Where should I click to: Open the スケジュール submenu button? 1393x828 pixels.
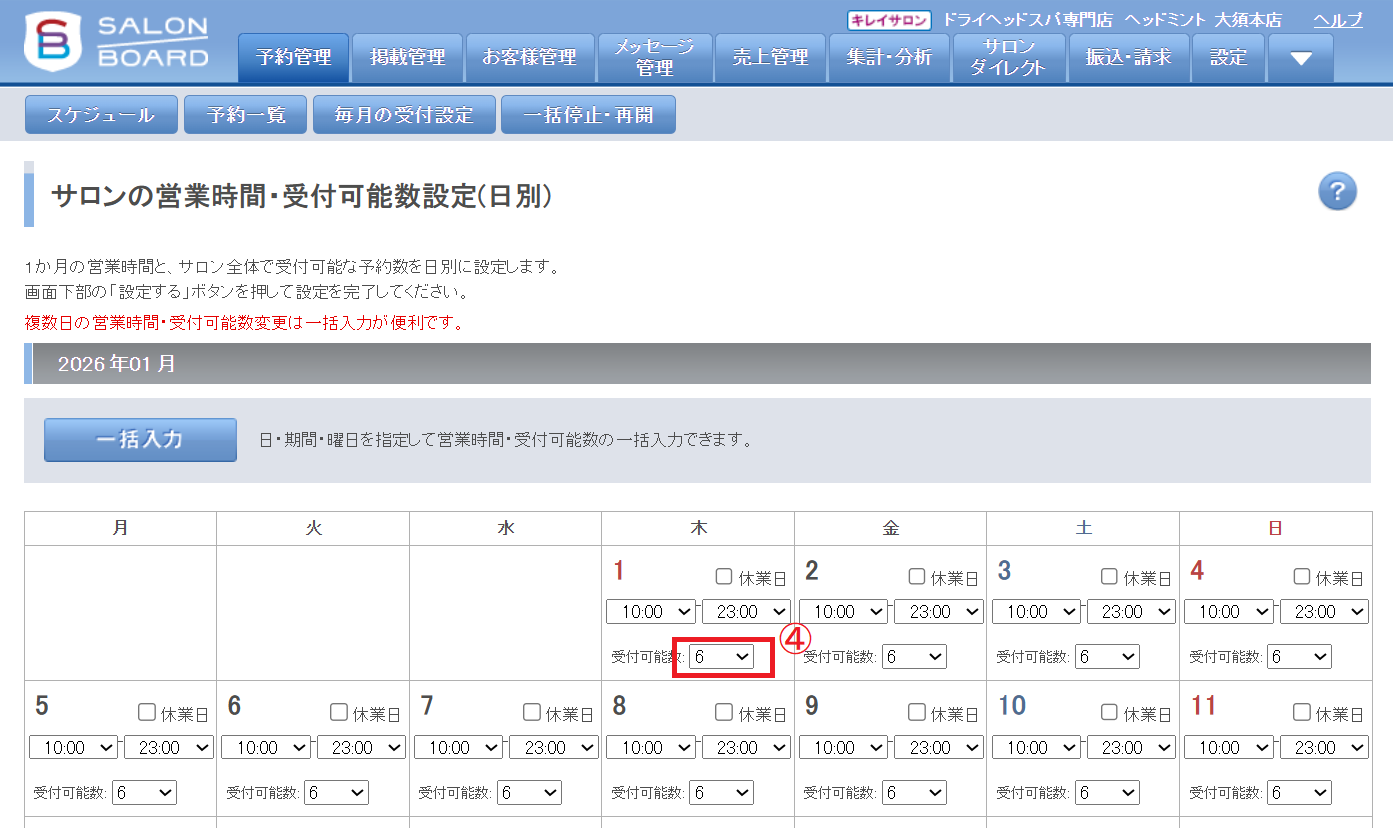[x=101, y=115]
